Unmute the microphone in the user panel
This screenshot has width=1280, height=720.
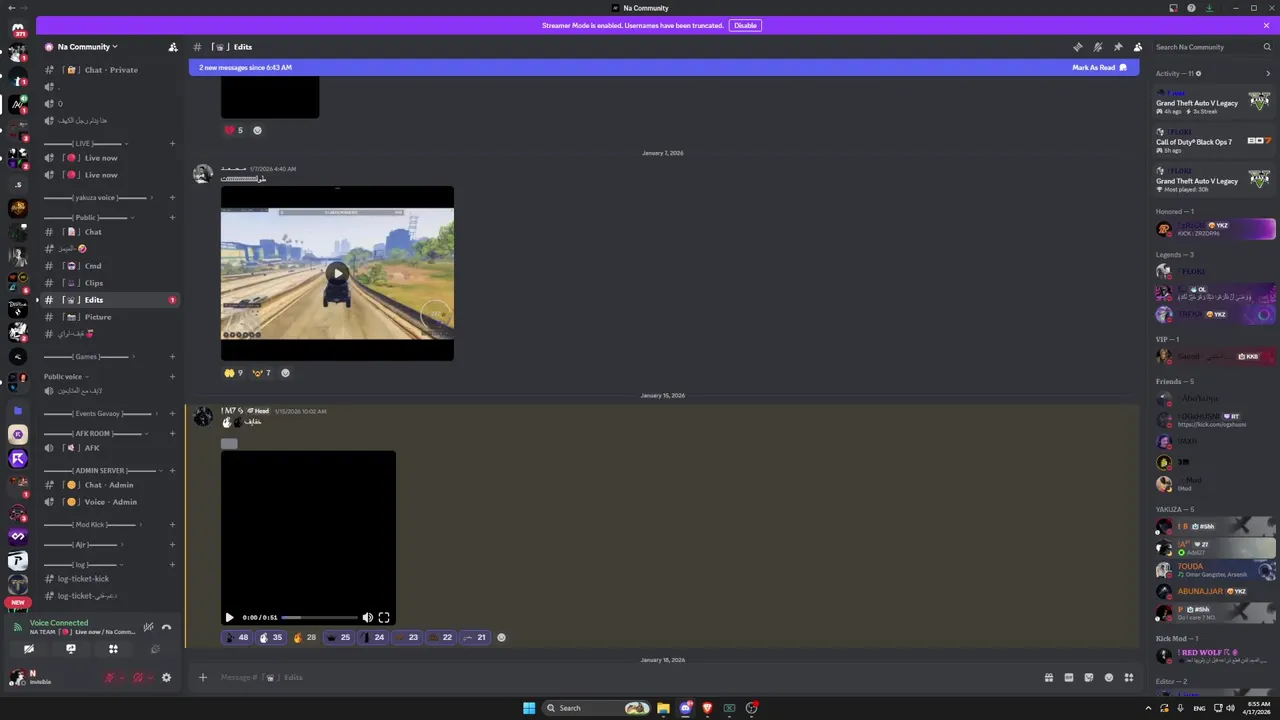tap(109, 678)
